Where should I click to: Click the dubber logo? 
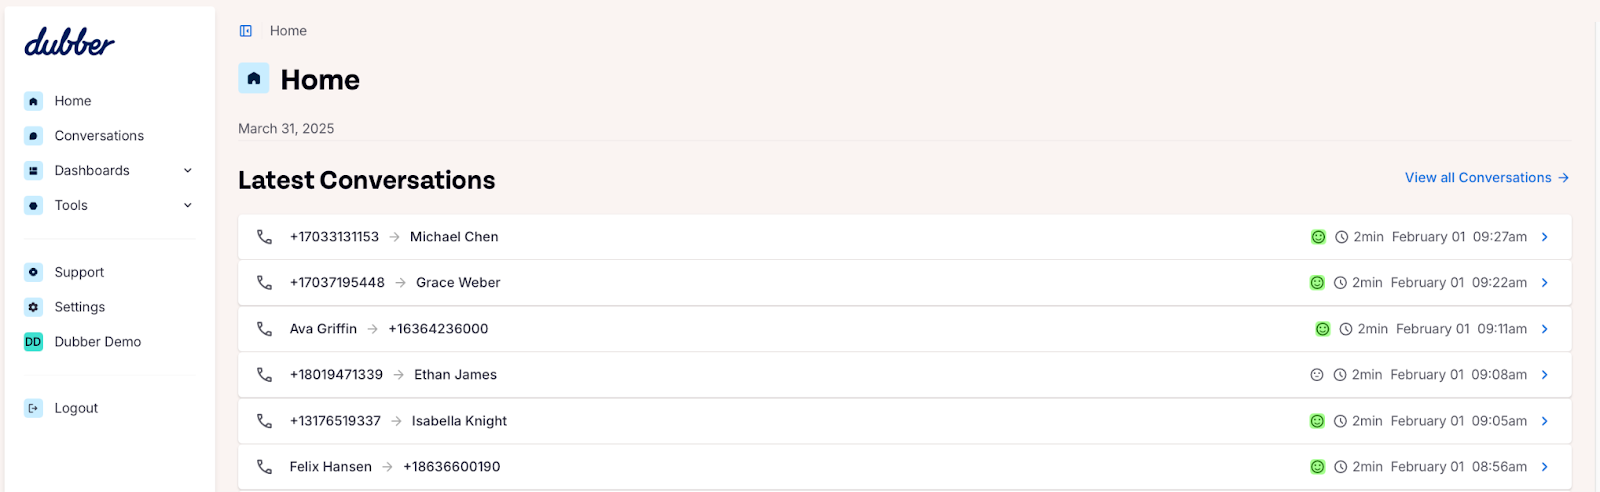69,42
